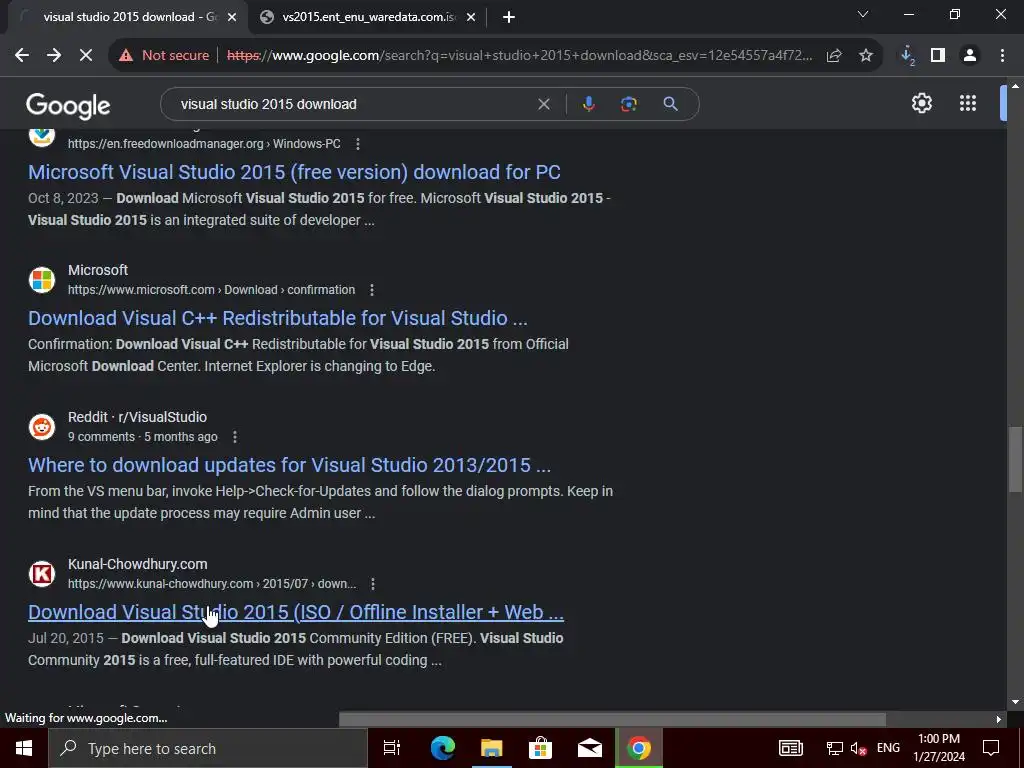Open the tab search chevron
This screenshot has height=768, width=1024.
[863, 14]
